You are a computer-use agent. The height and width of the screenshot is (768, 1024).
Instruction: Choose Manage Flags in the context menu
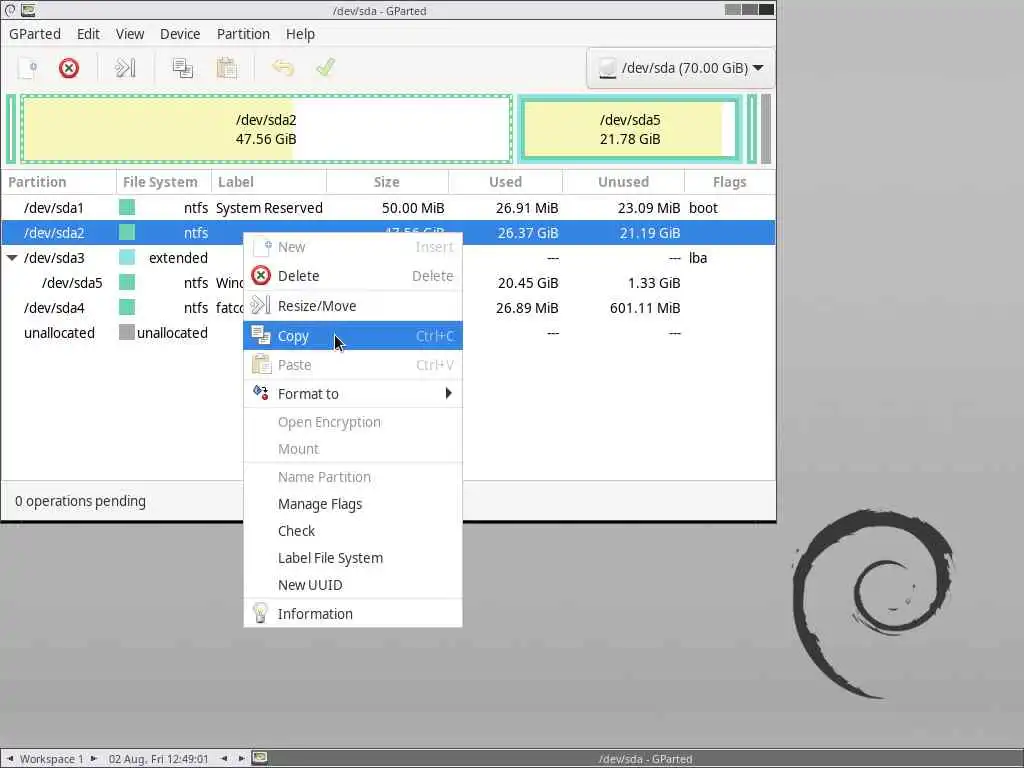[353, 504]
